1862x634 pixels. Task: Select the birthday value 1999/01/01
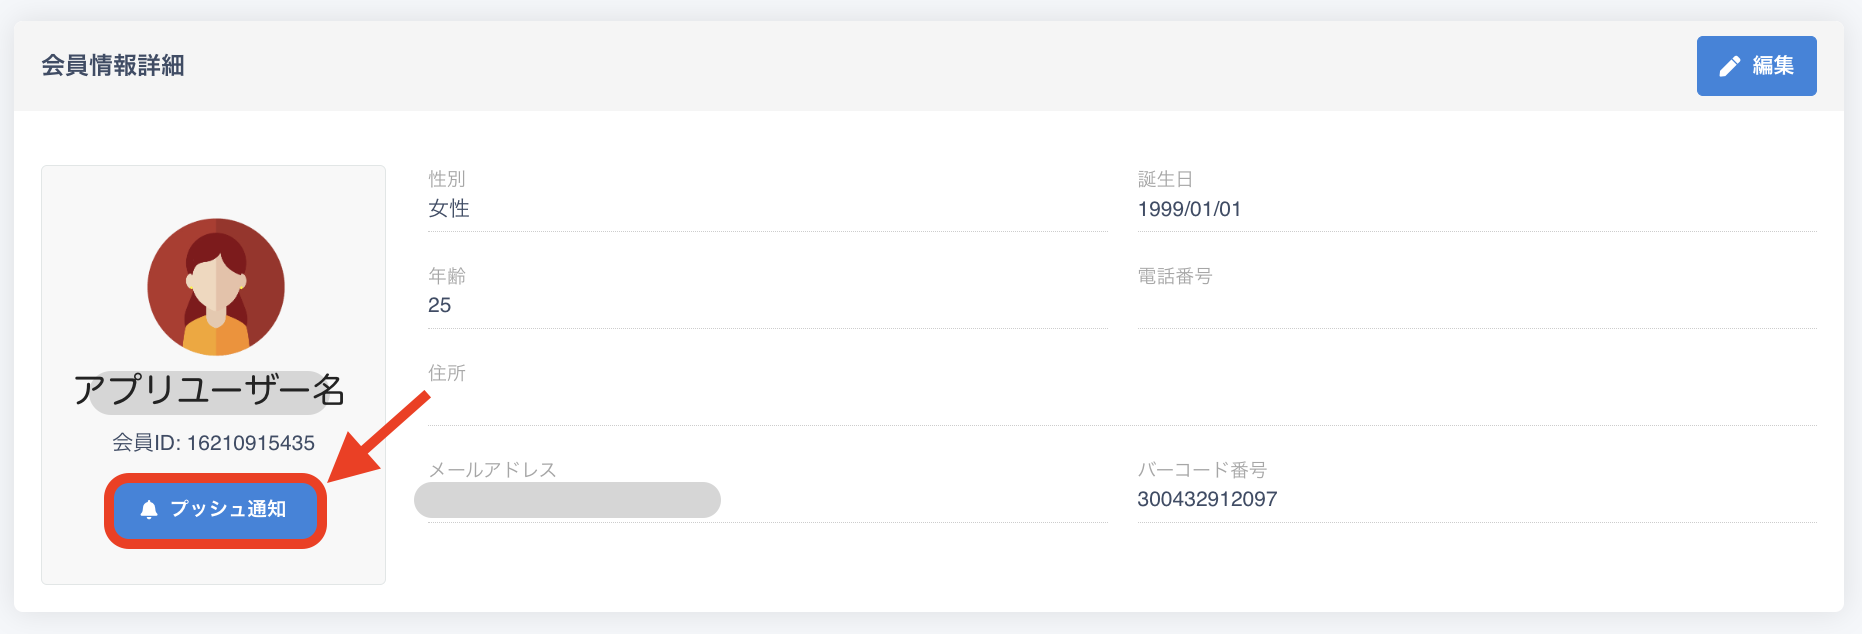1189,209
